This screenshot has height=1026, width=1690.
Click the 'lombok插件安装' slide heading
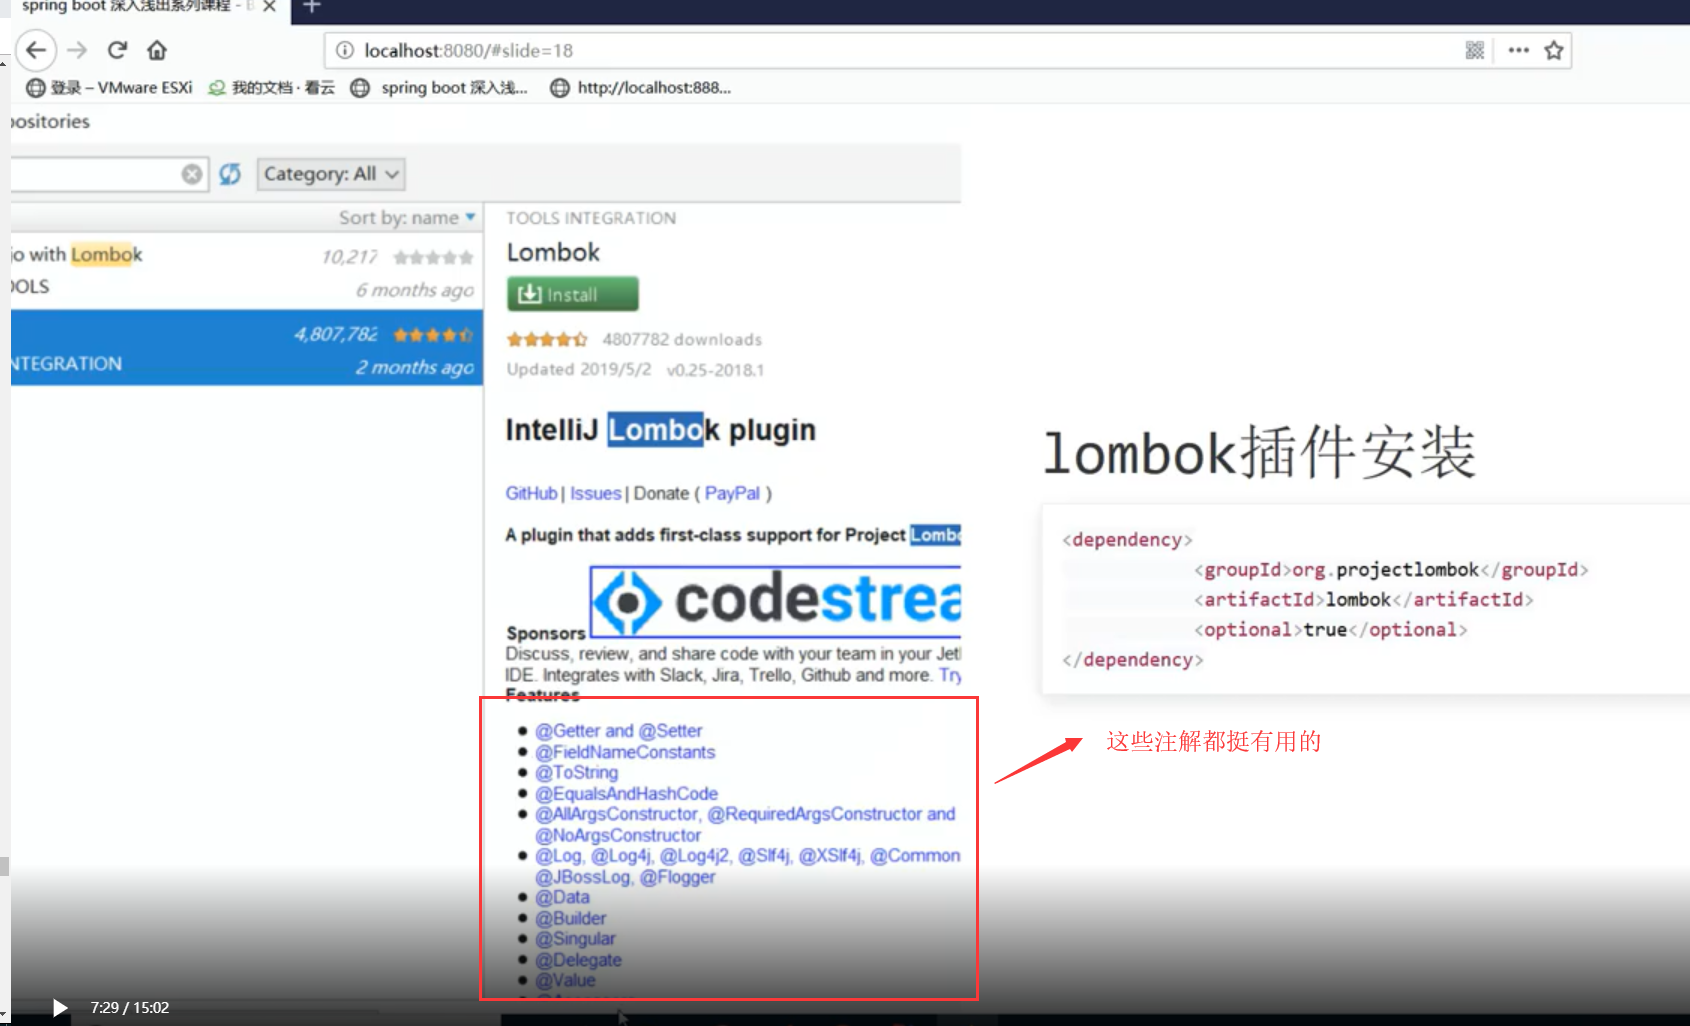click(1259, 452)
